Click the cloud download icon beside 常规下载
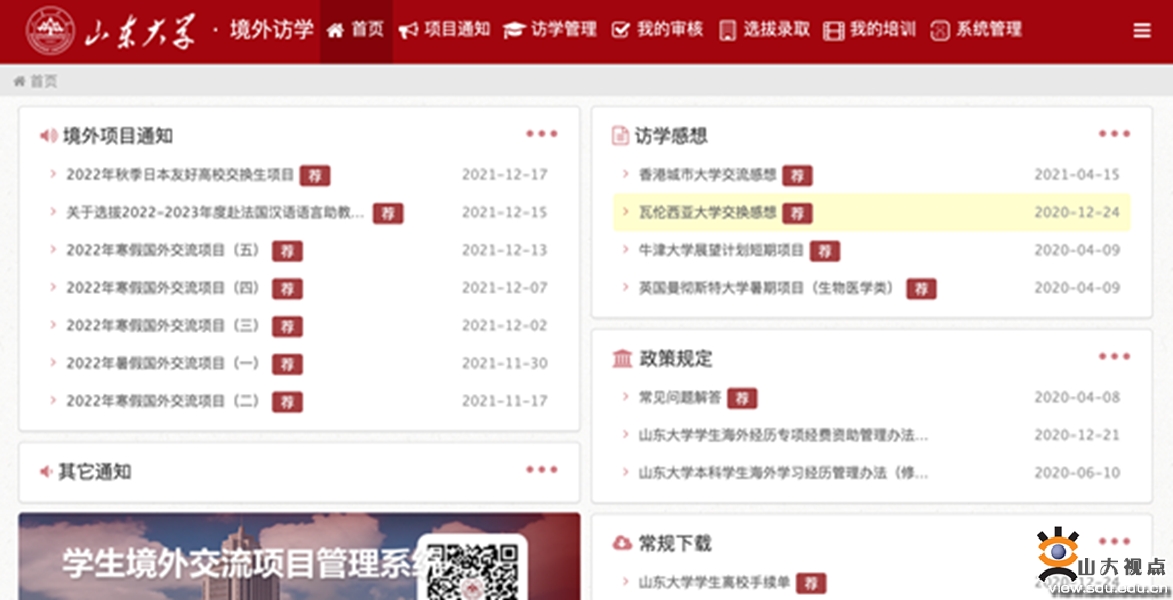Screen dimensions: 1173x600 point(621,543)
